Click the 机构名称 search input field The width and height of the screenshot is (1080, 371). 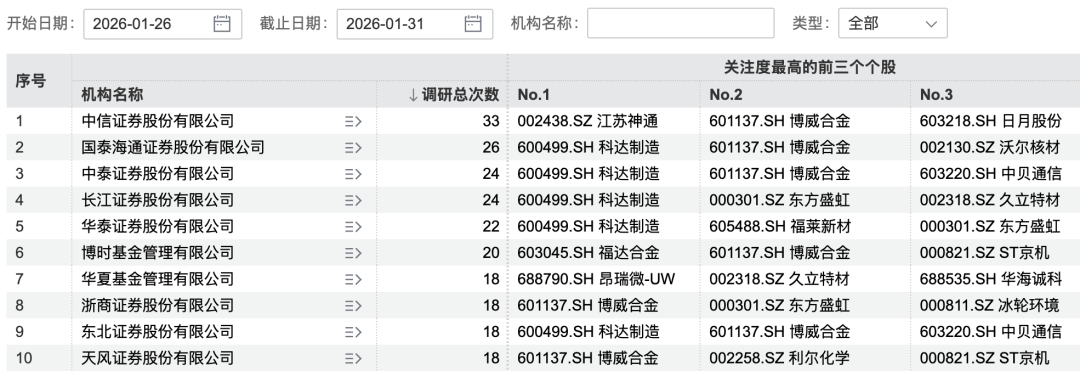tap(681, 23)
